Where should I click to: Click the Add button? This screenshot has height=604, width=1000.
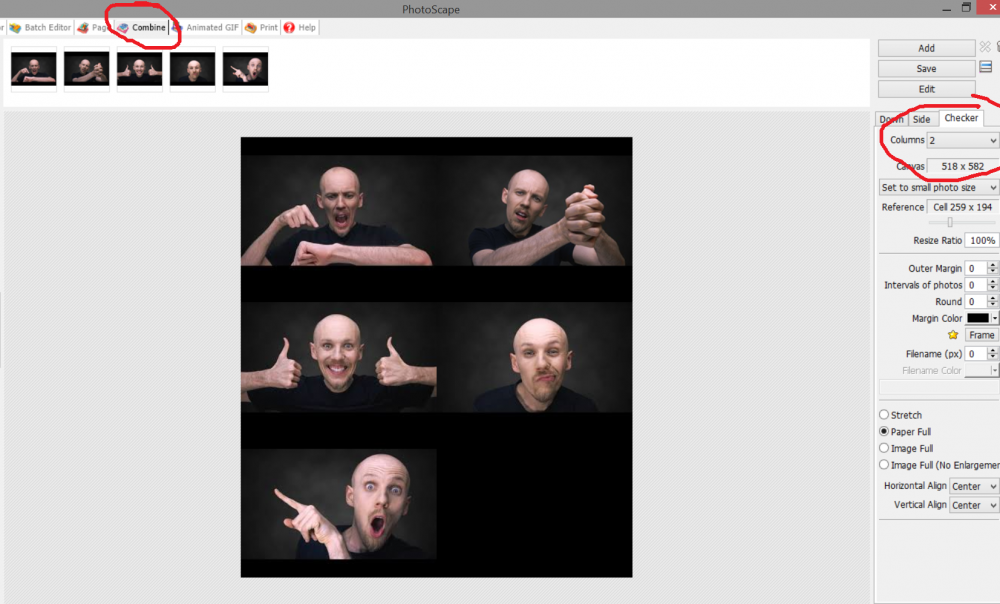point(926,48)
